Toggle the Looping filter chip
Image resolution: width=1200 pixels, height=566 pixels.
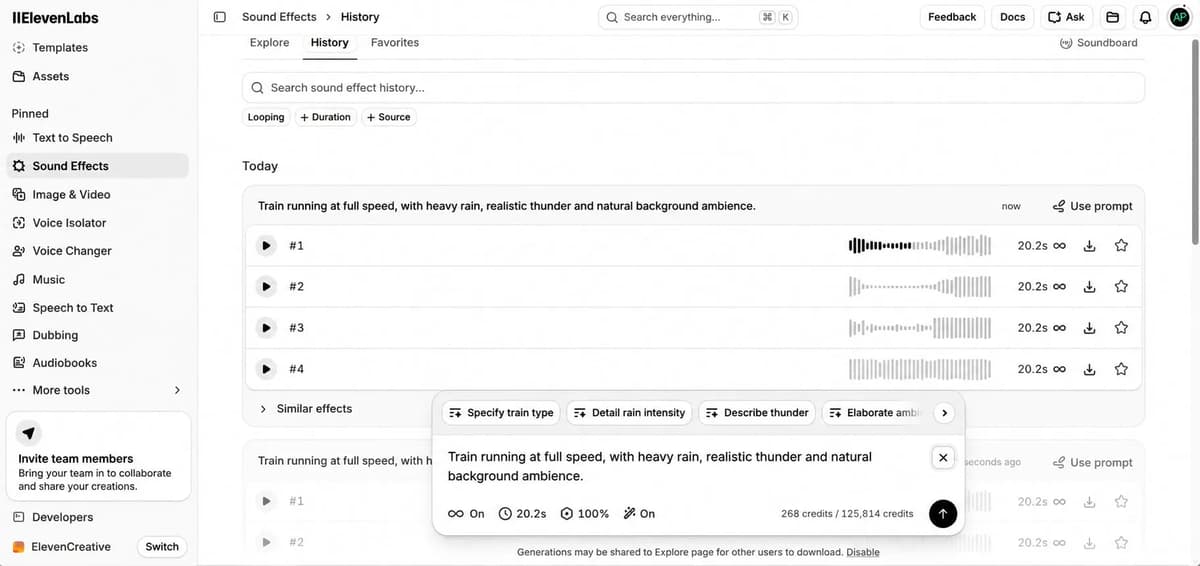tap(266, 117)
